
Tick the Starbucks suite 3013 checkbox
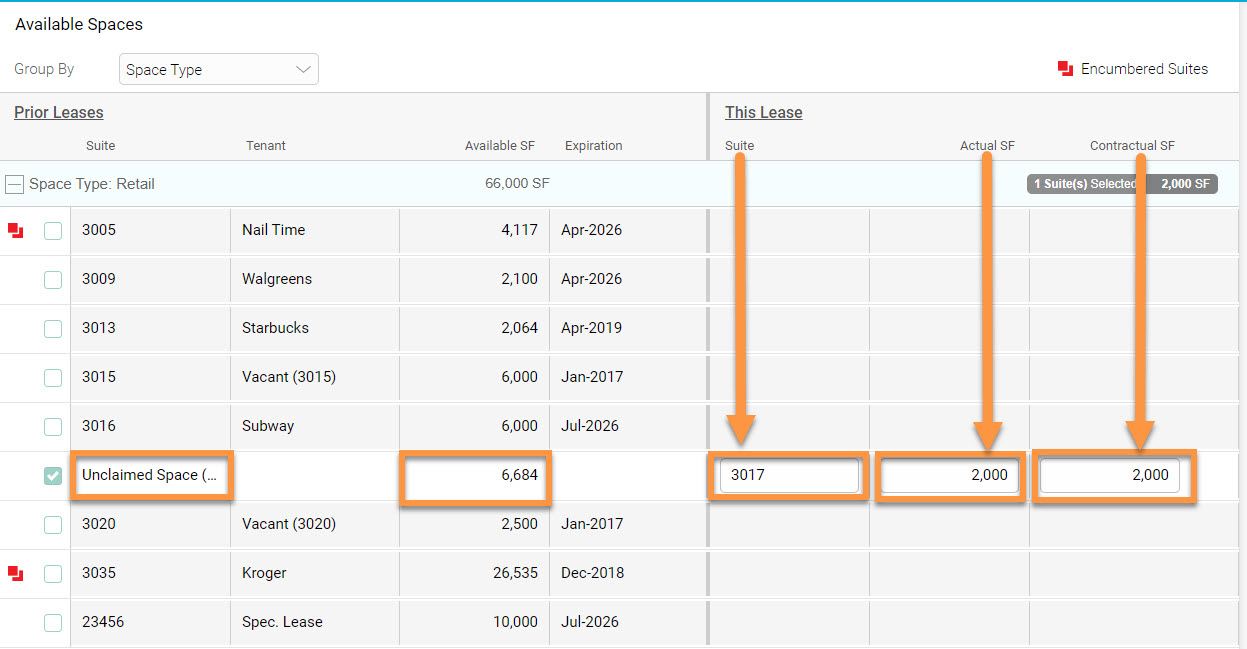click(53, 329)
